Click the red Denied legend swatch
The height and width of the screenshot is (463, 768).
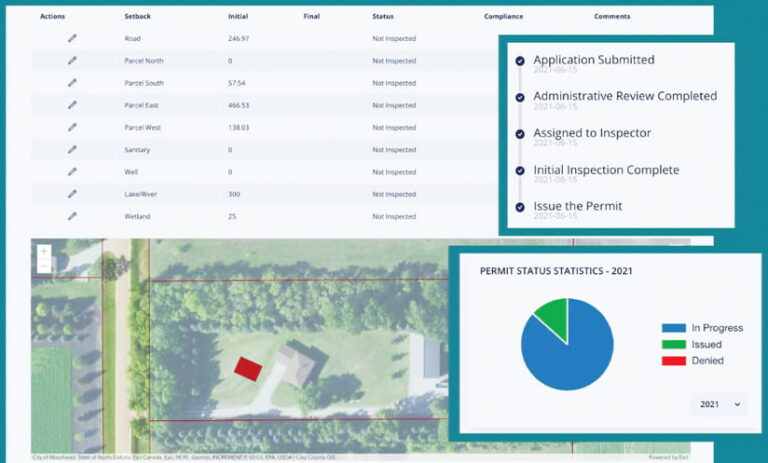click(x=673, y=361)
